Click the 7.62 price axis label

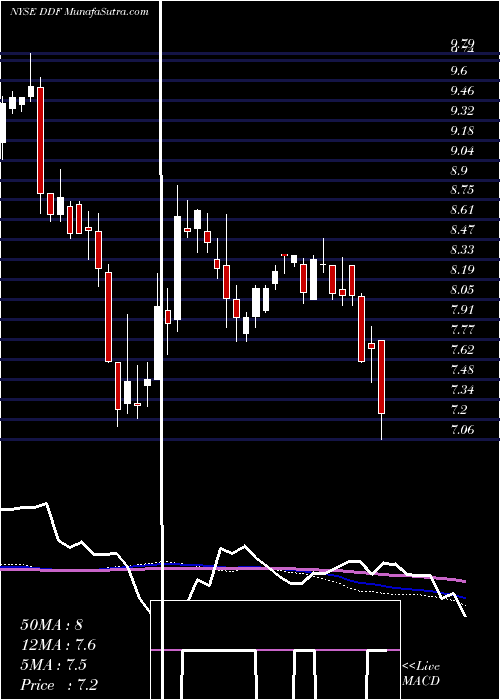(462, 349)
